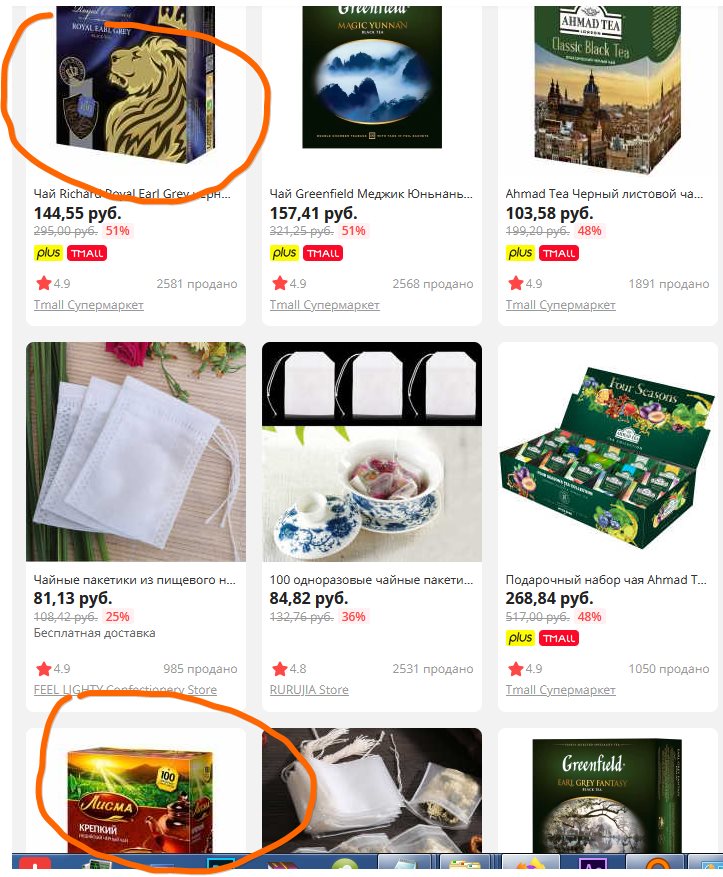Click plus badge under Ahmad Classic Black Tea
Viewport: 723px width, 877px height.
520,253
